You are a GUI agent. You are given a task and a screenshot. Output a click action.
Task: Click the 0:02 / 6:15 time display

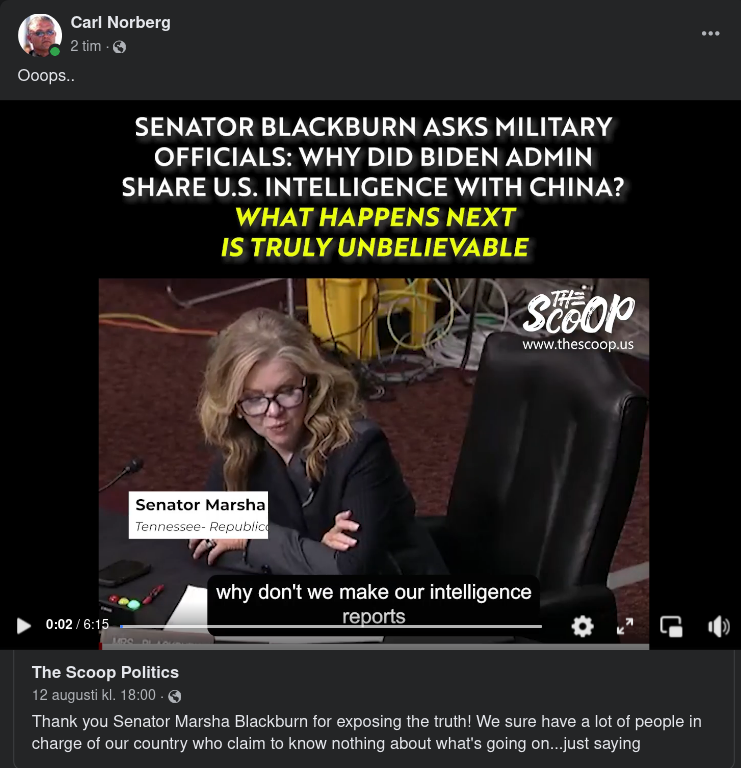77,624
